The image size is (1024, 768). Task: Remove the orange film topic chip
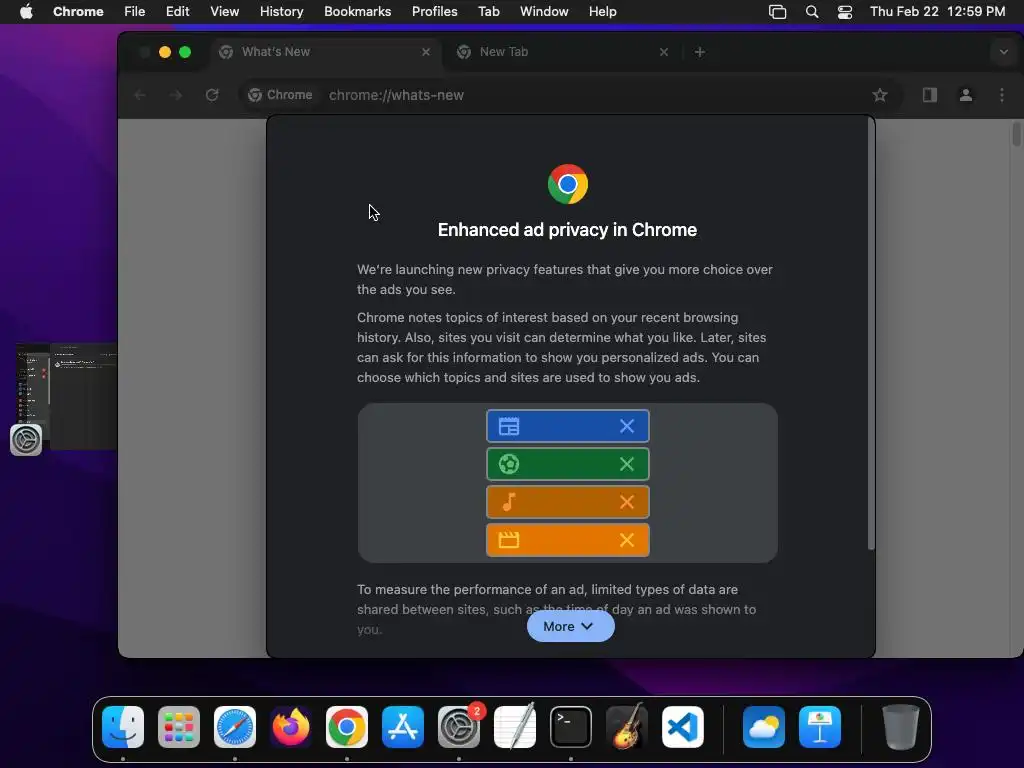pyautogui.click(x=627, y=540)
